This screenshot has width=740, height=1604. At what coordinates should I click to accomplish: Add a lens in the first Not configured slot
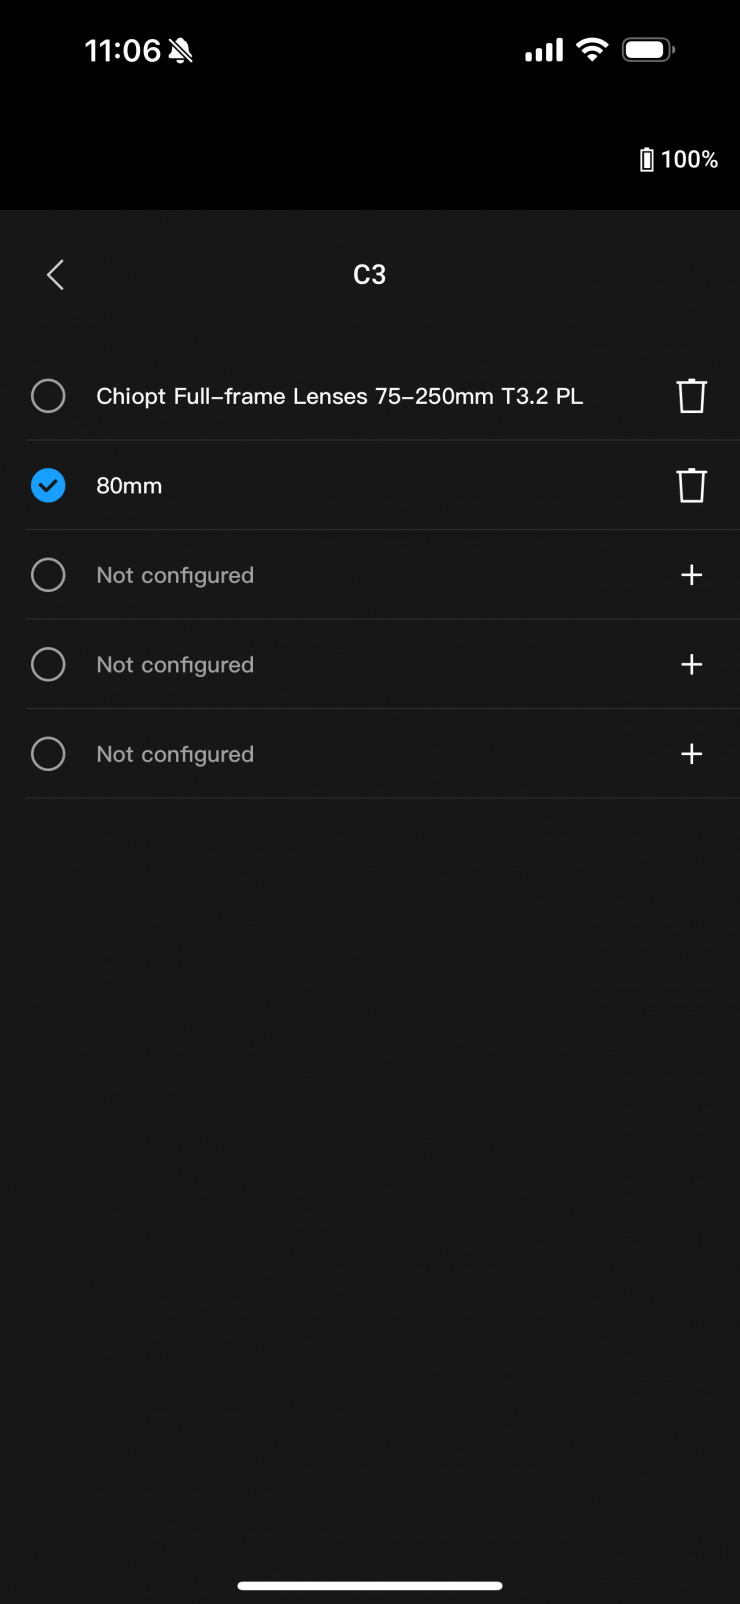point(691,575)
